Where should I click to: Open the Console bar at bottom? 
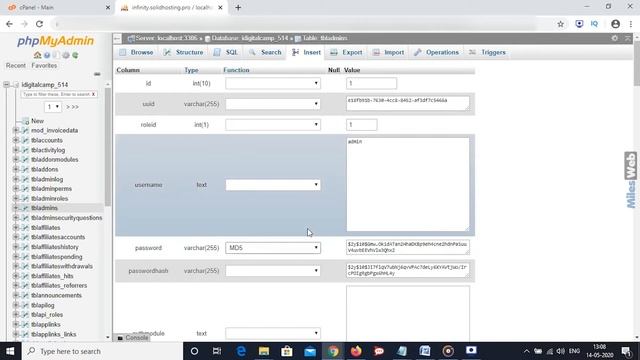point(133,338)
